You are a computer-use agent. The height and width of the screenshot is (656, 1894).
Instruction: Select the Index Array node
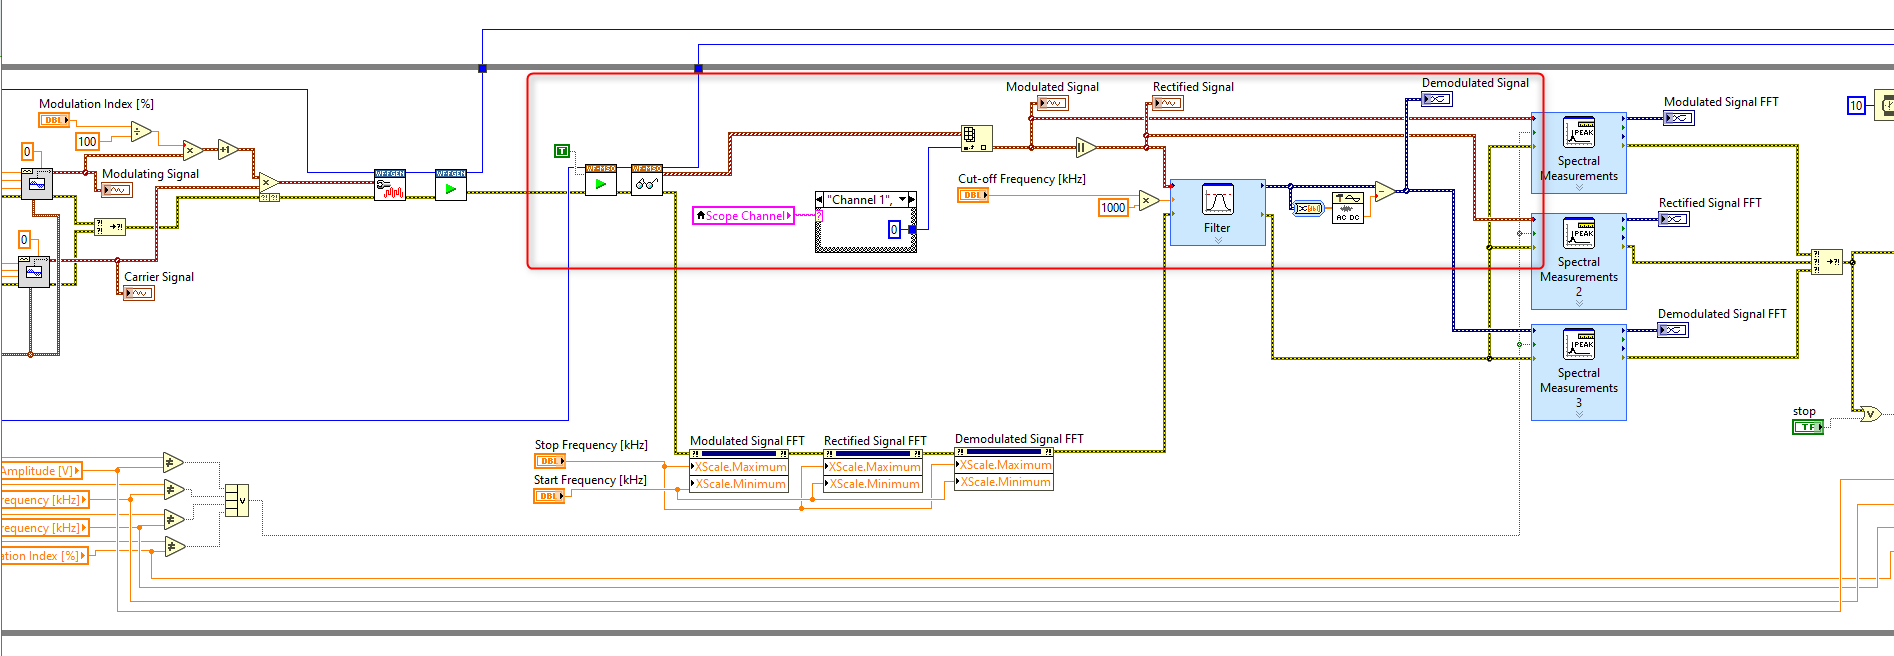[976, 138]
